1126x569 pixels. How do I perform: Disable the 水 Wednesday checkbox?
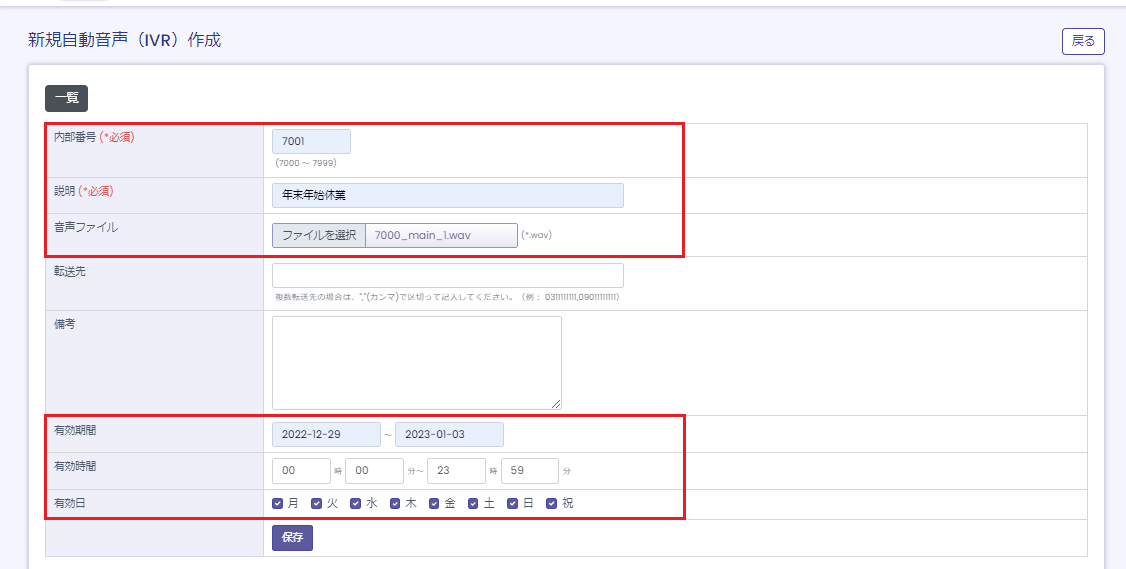(x=356, y=504)
